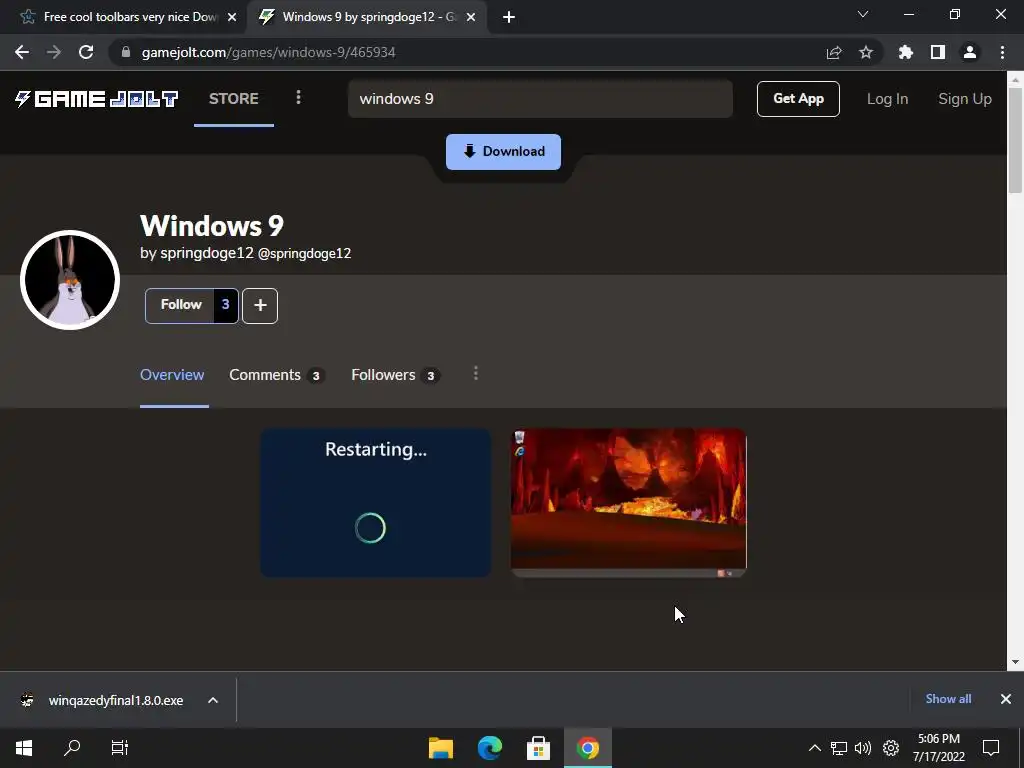Go back to the previous page

(x=22, y=52)
